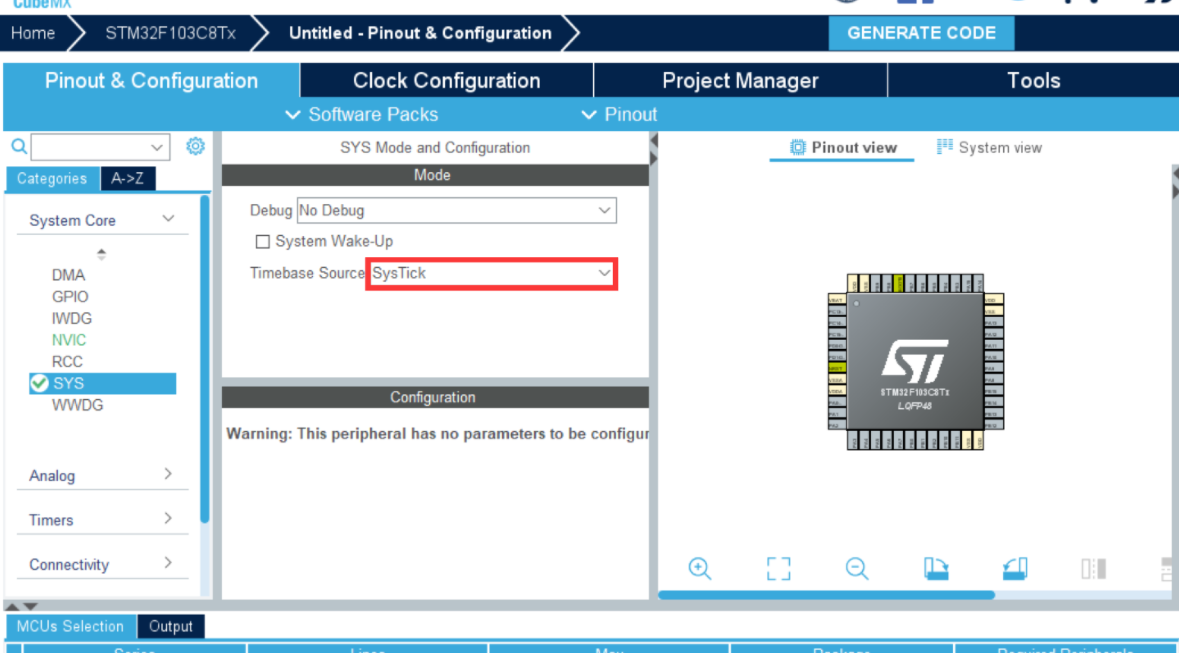
Task: Select the Pinout & Configuration tab
Action: pos(151,80)
